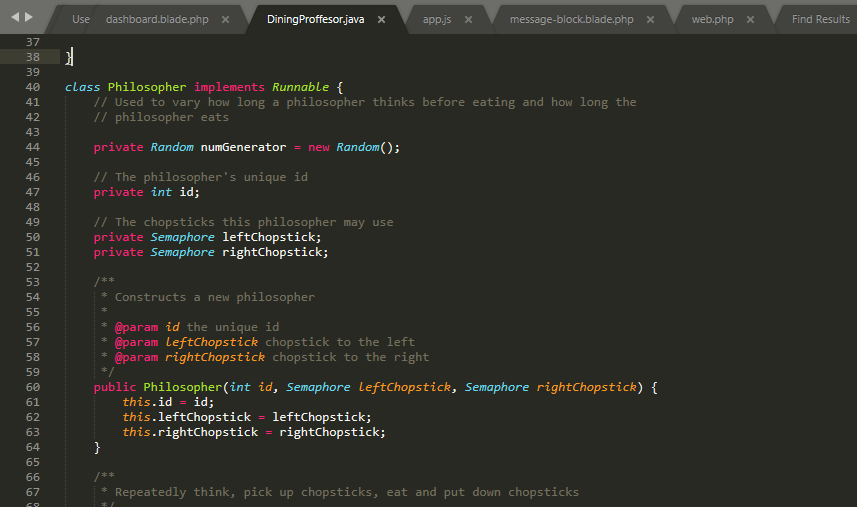
Task: Go to previous tab using left arrow
Action: pyautogui.click(x=15, y=17)
